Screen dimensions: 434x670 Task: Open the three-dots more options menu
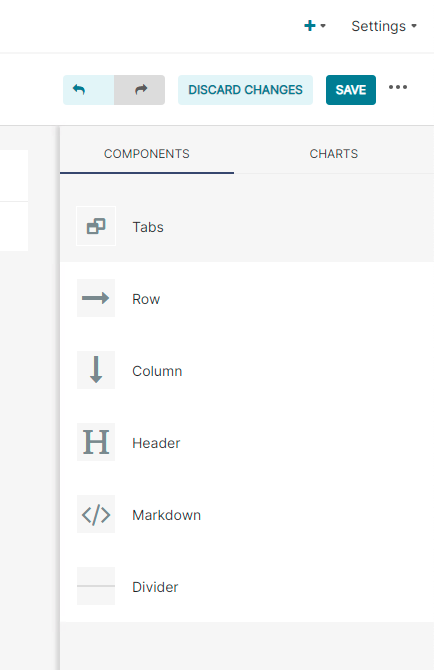398,88
